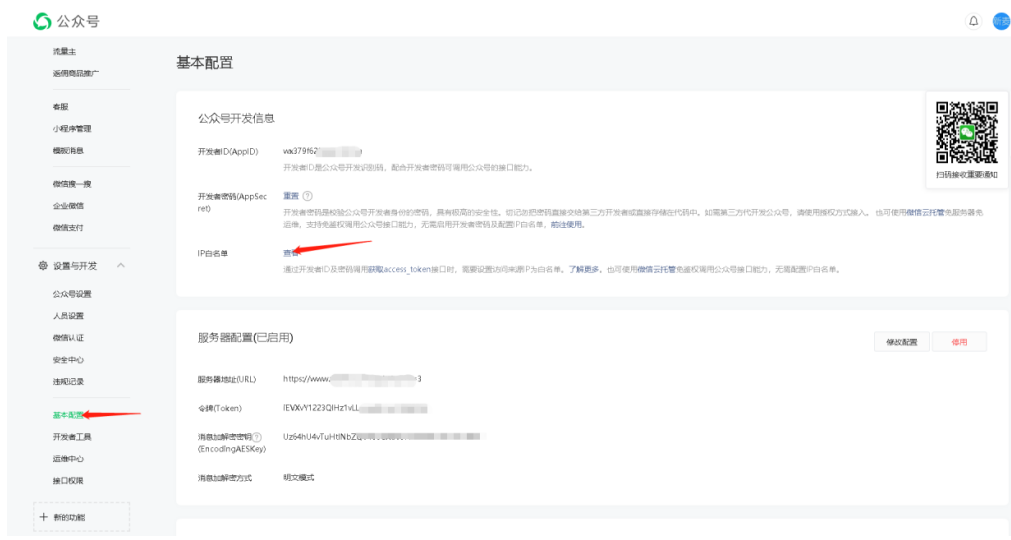
Task: Click the 令牌(Token) label
Action: (220, 409)
